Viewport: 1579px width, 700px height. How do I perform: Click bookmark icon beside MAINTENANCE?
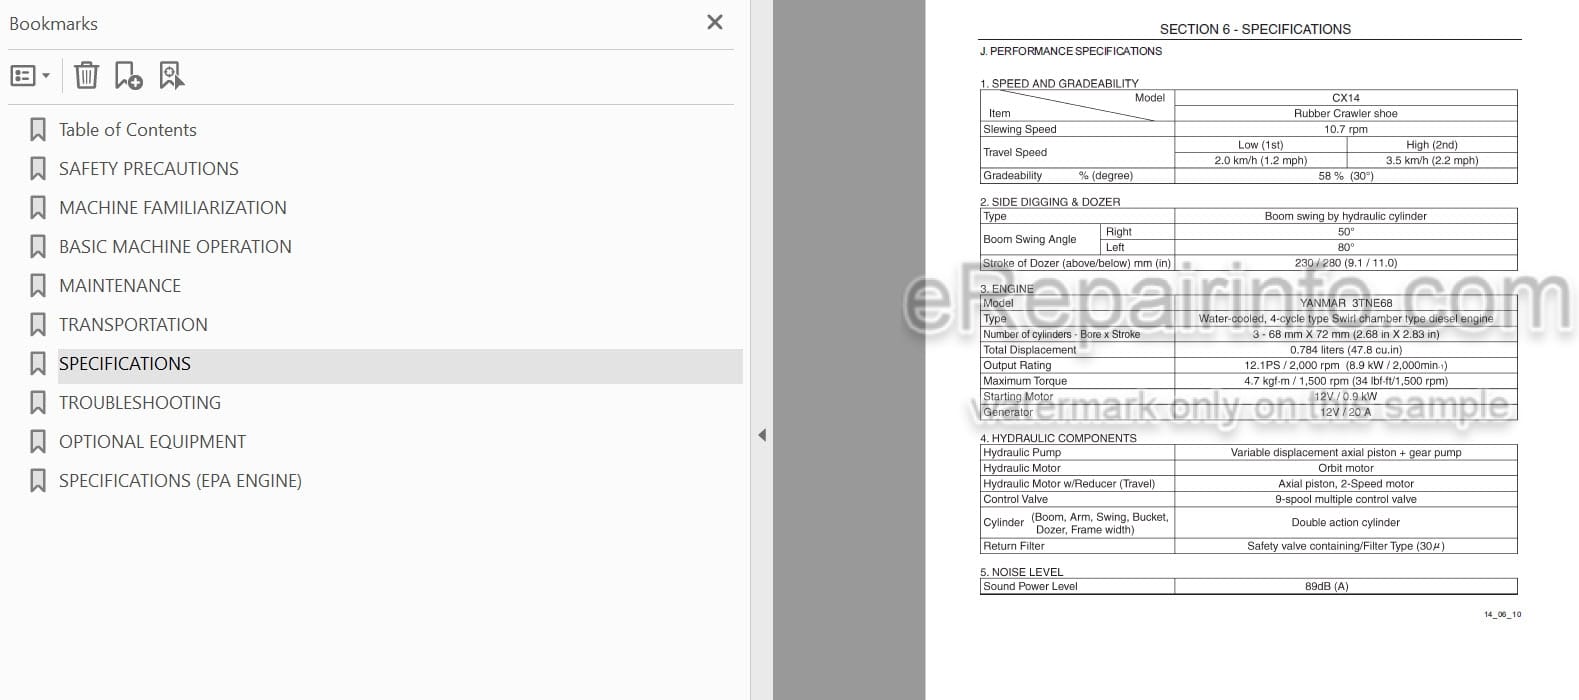coord(38,286)
